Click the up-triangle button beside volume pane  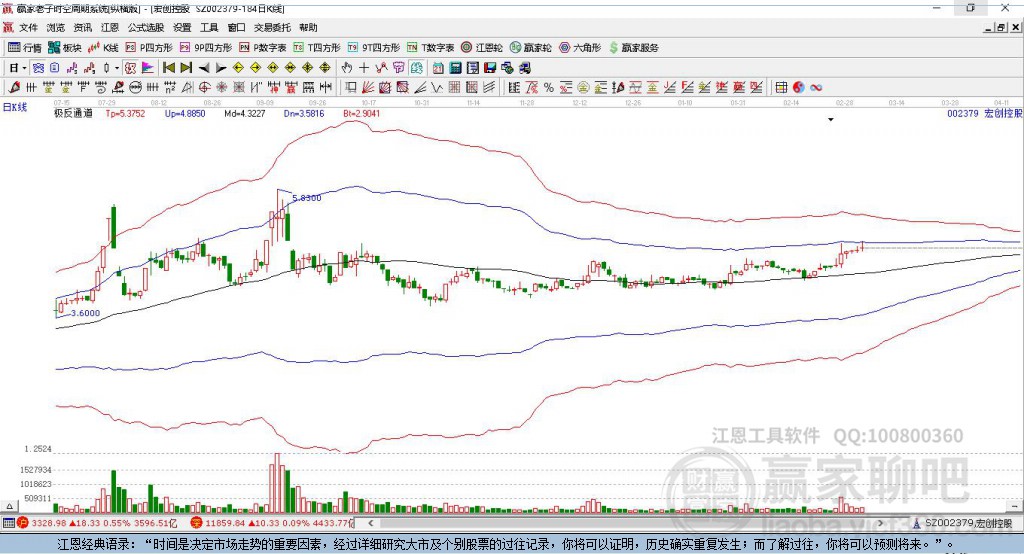tap(9, 506)
